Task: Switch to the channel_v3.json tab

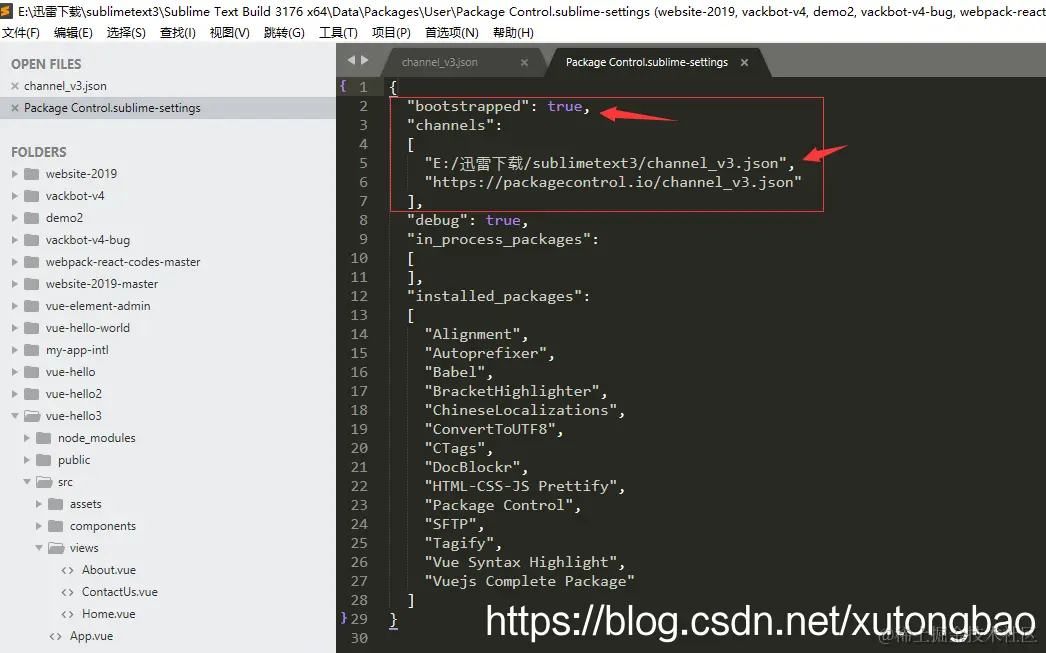Action: [440, 62]
